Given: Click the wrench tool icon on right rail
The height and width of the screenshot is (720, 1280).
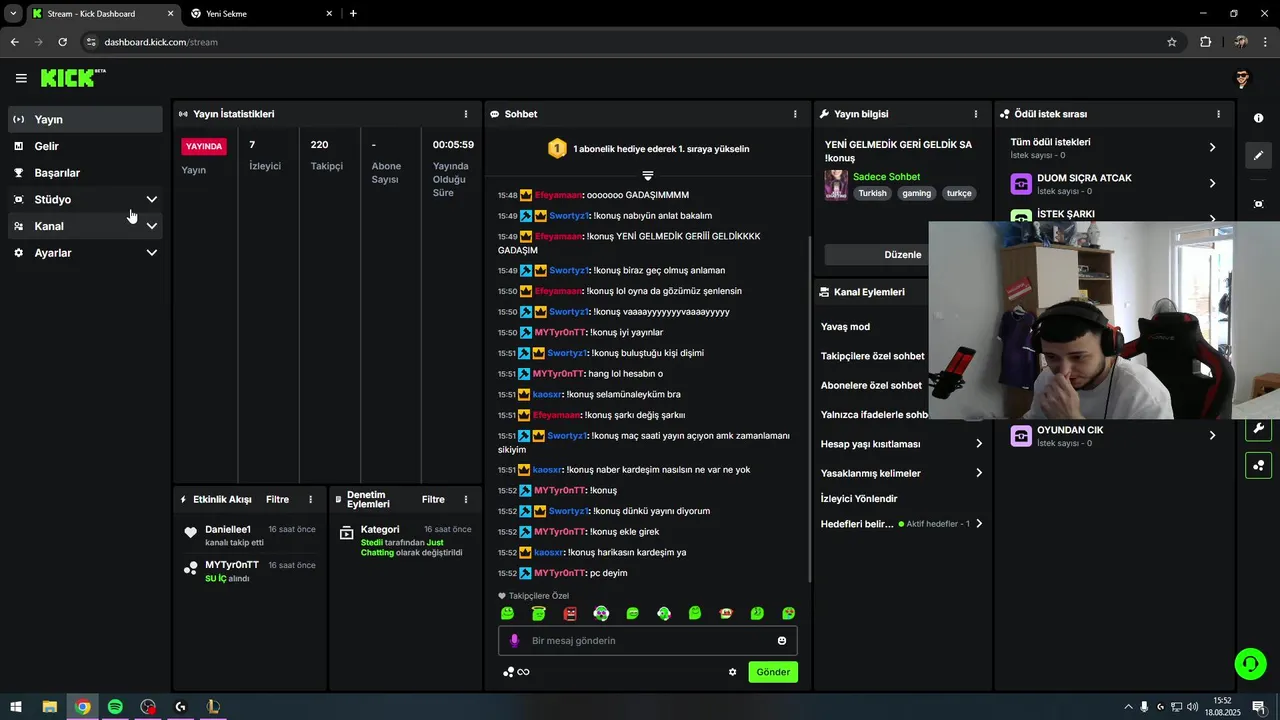Looking at the screenshot, I should coord(1258,429).
